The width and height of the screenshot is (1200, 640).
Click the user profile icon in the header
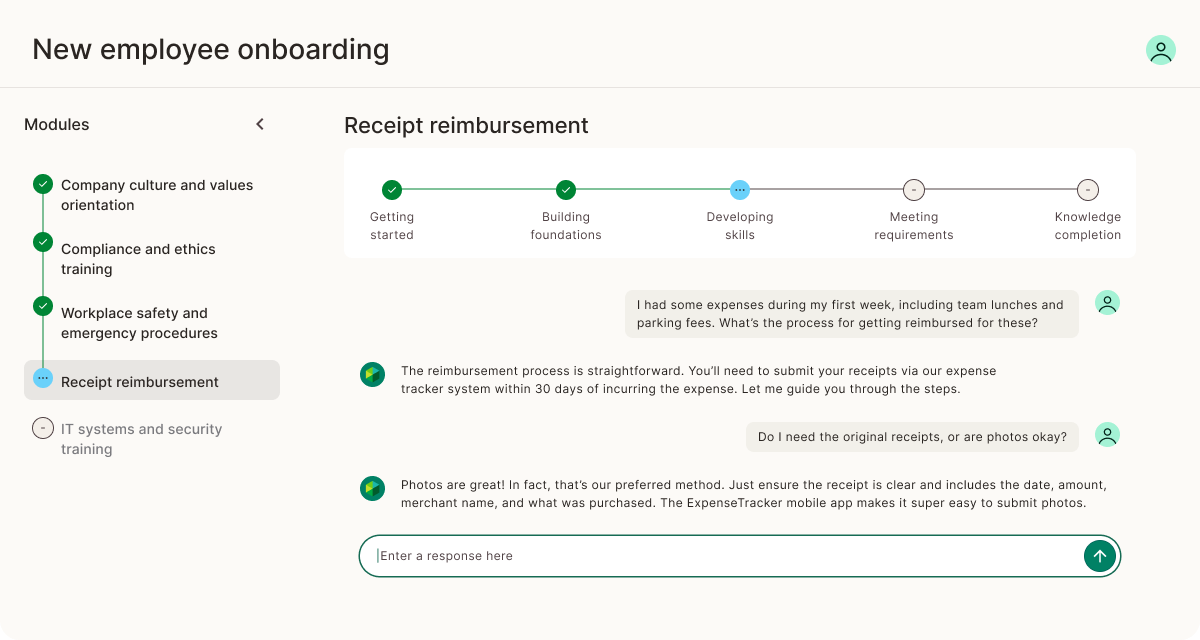point(1160,48)
